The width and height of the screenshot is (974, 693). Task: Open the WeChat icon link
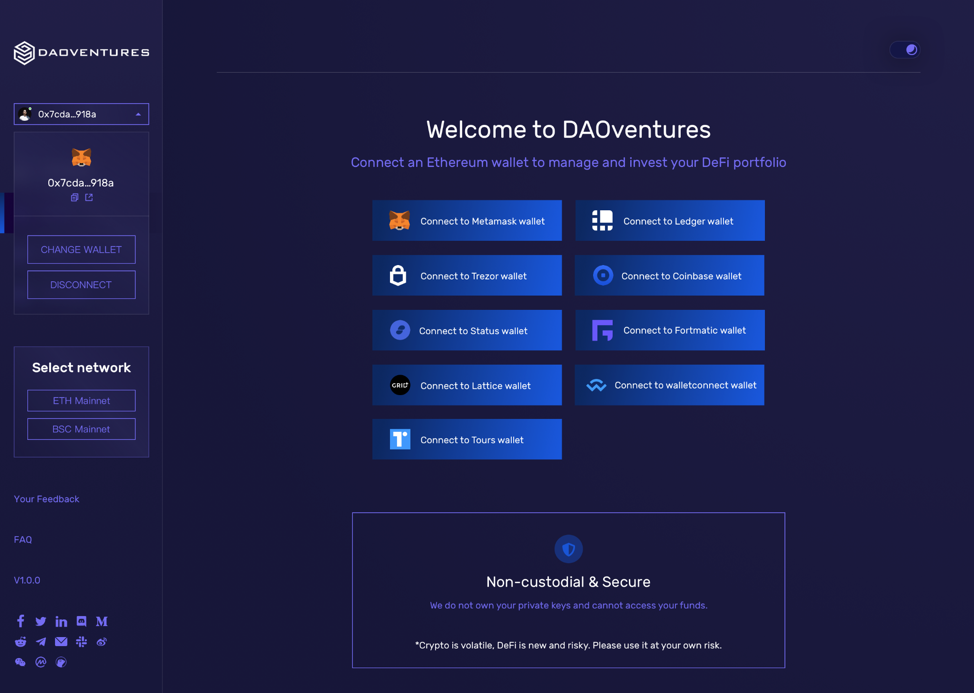(20, 662)
